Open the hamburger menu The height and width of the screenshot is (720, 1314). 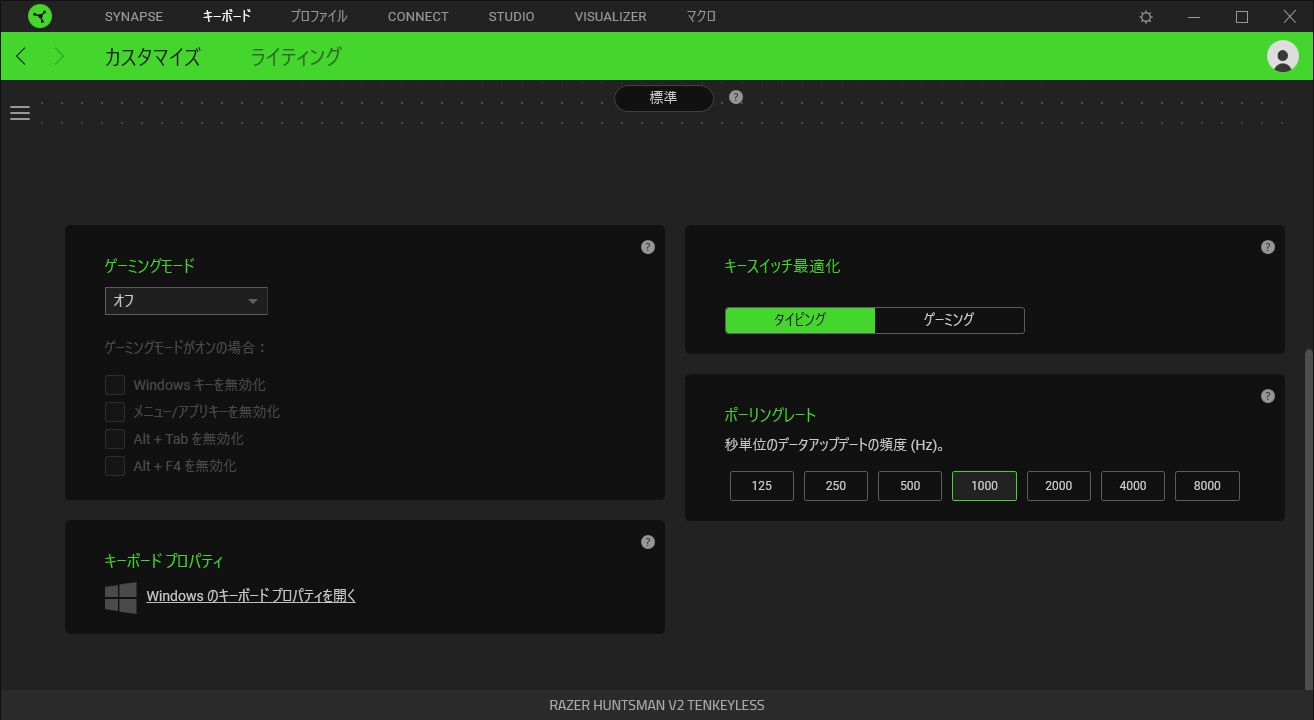pos(20,113)
